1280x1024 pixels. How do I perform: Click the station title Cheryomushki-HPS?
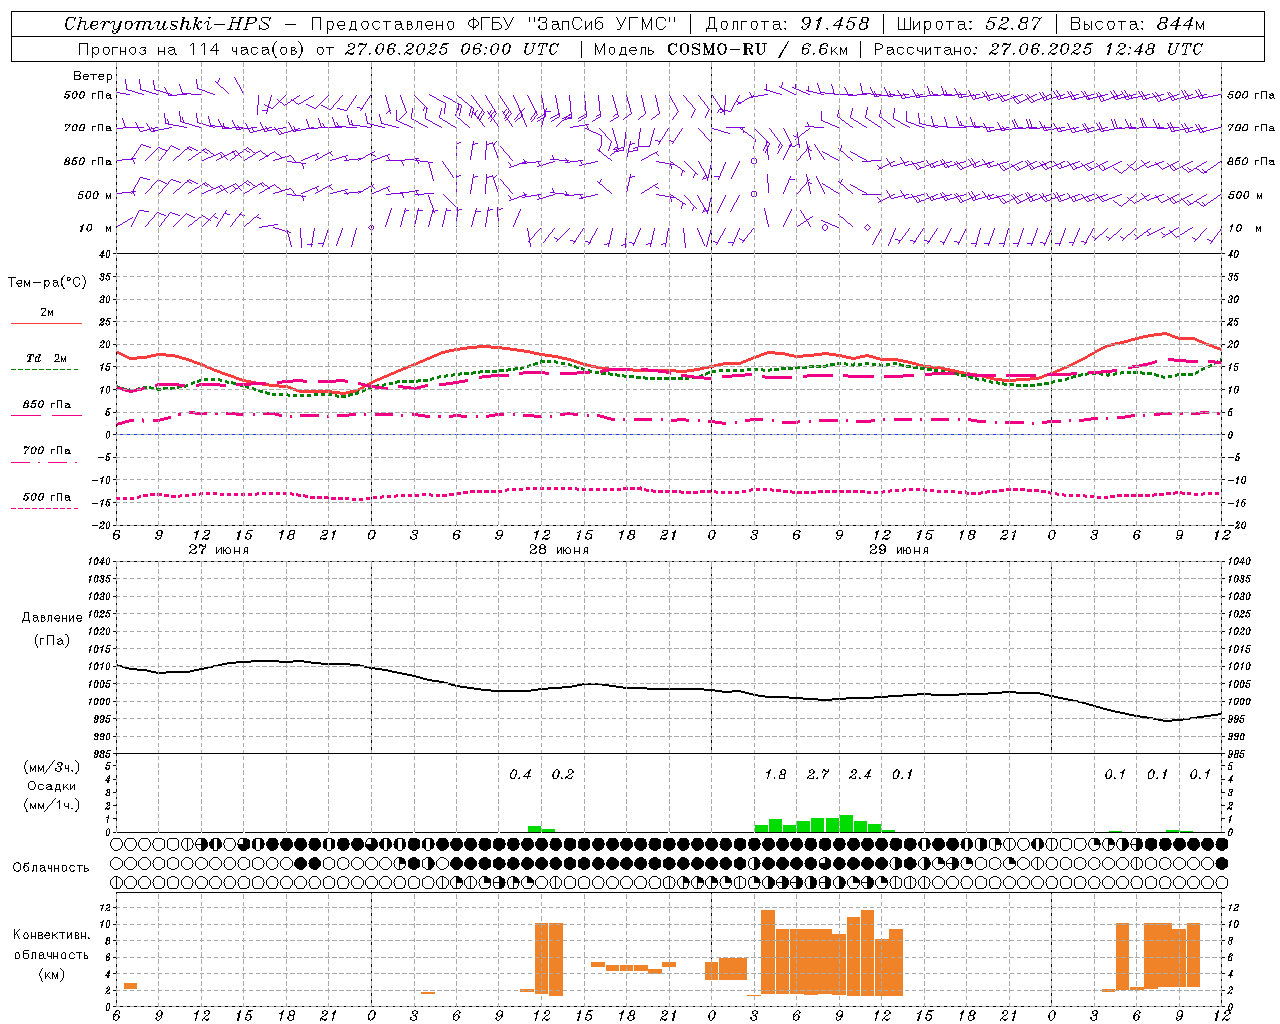tap(167, 24)
